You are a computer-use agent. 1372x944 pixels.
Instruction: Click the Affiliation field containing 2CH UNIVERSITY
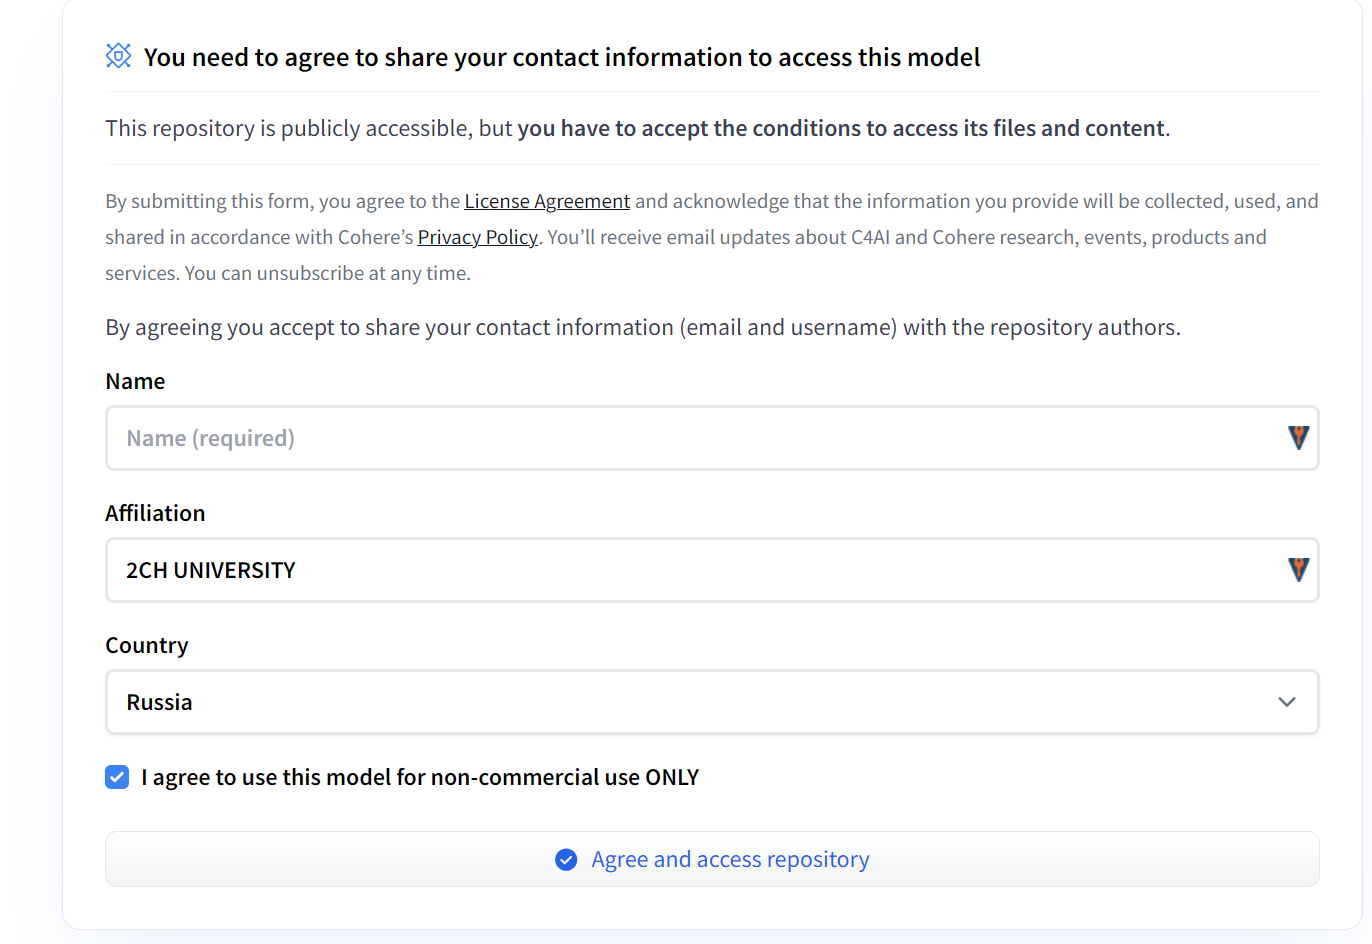pyautogui.click(x=712, y=570)
